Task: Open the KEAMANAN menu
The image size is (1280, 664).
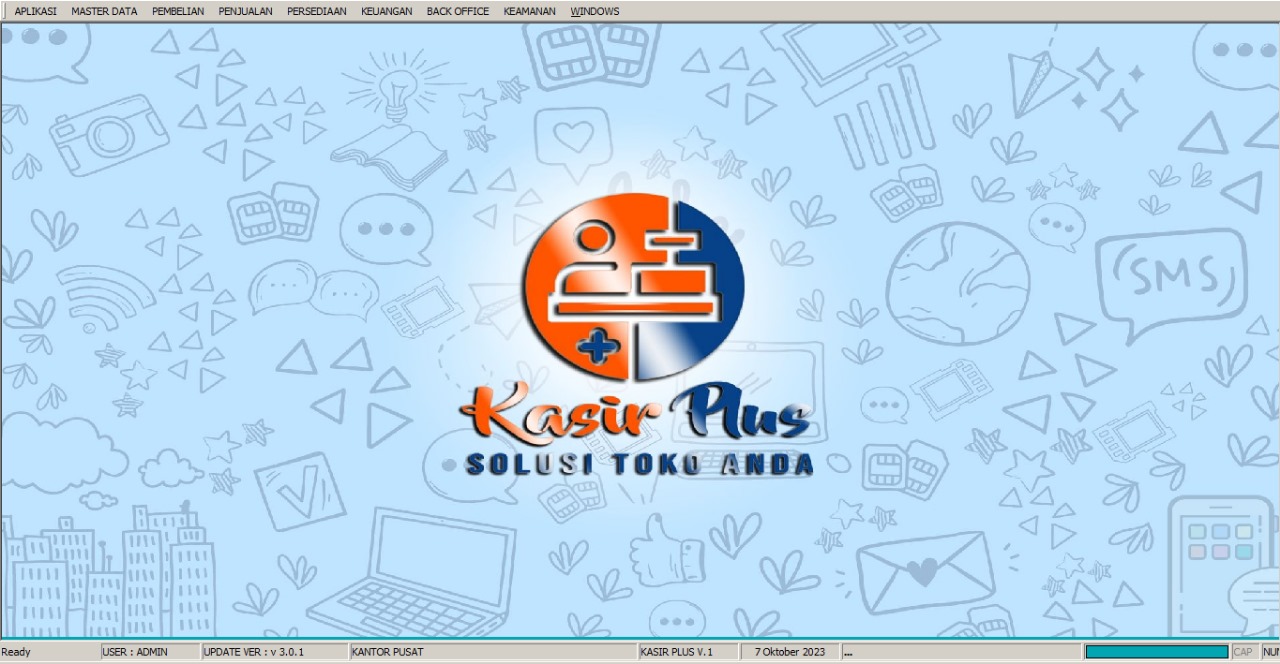Action: coord(529,11)
